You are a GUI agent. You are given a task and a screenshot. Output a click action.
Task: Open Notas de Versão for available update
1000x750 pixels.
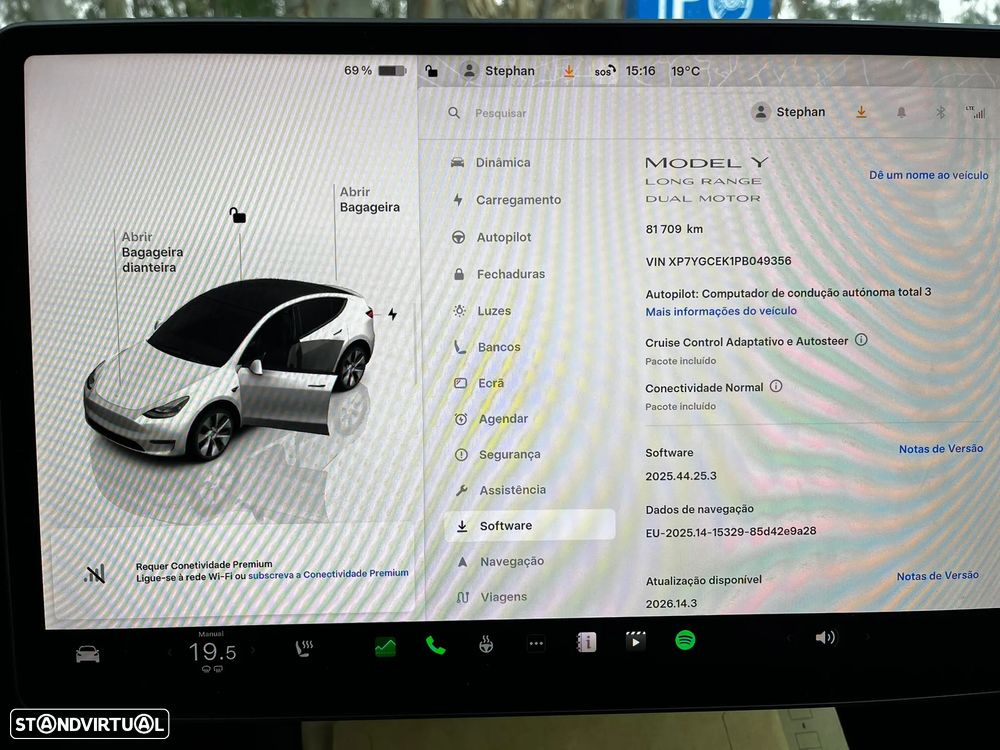938,576
